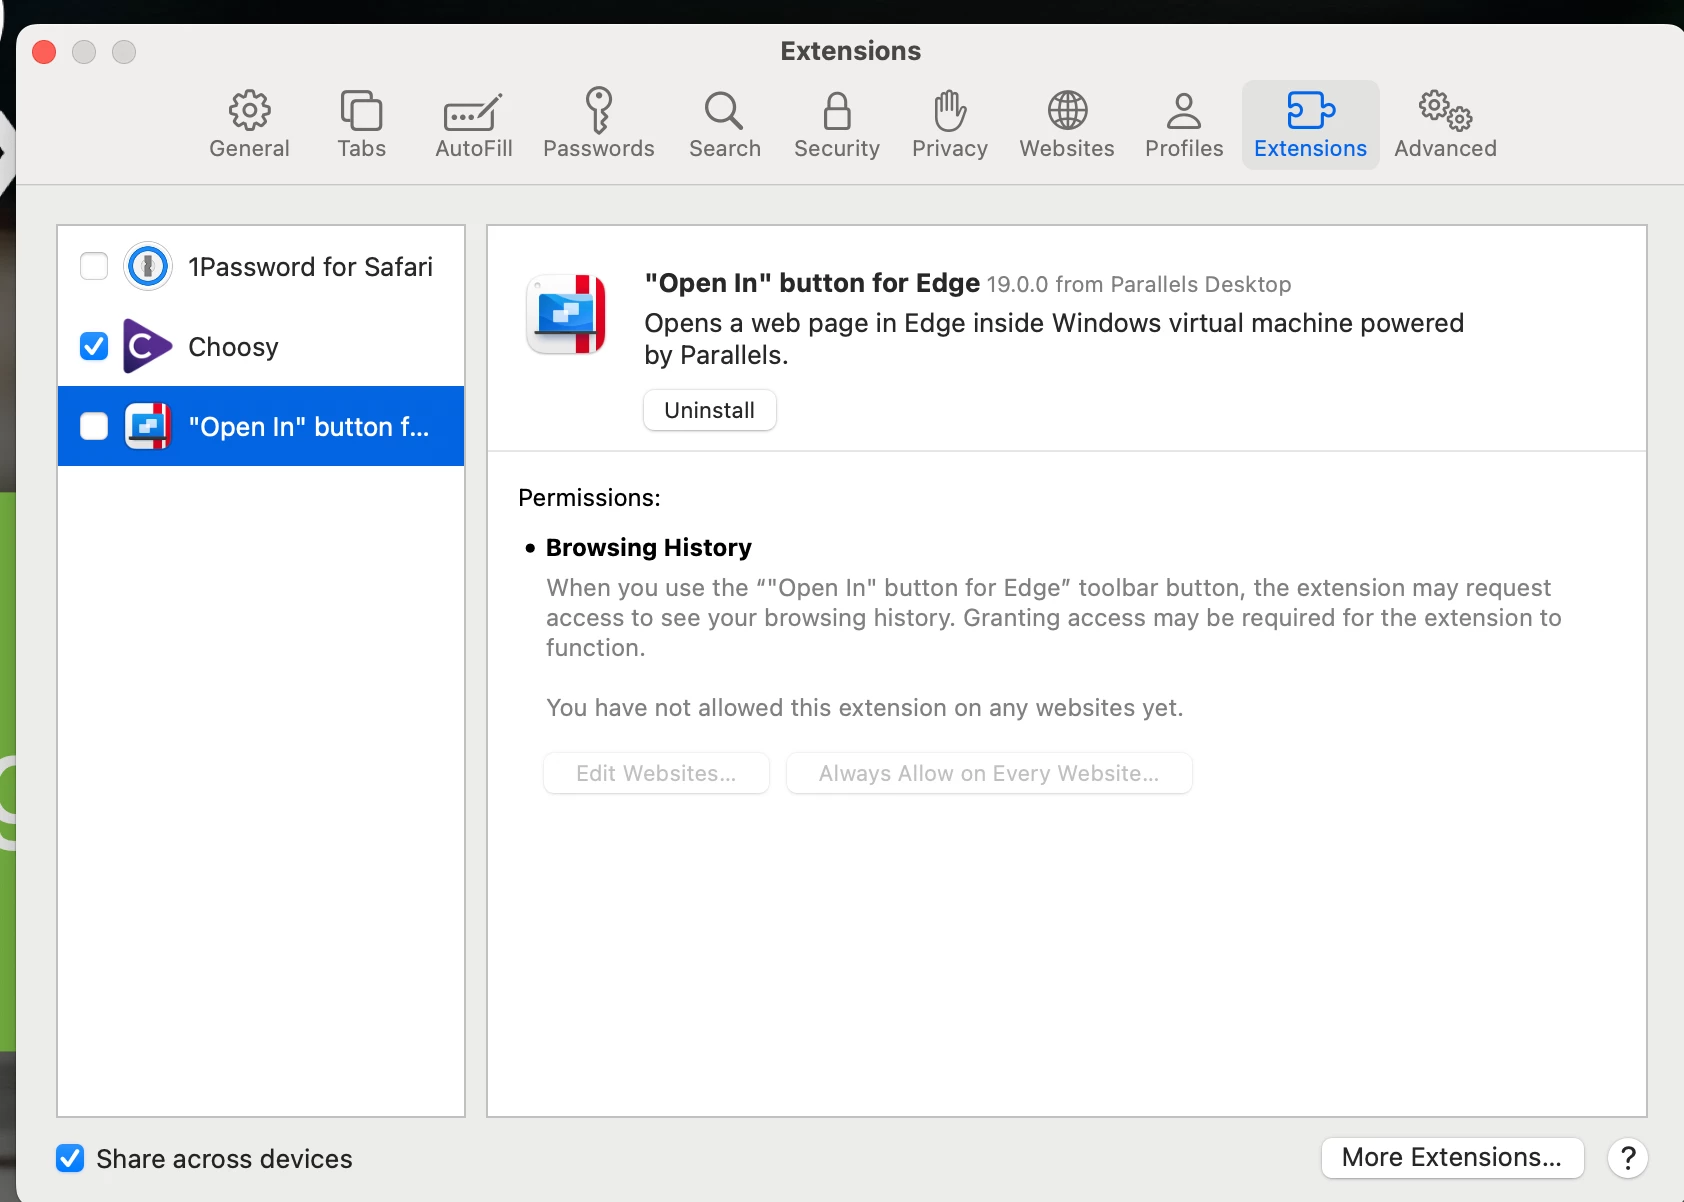Enable the "Open In" button extension checkbox
1684x1202 pixels.
coord(94,426)
